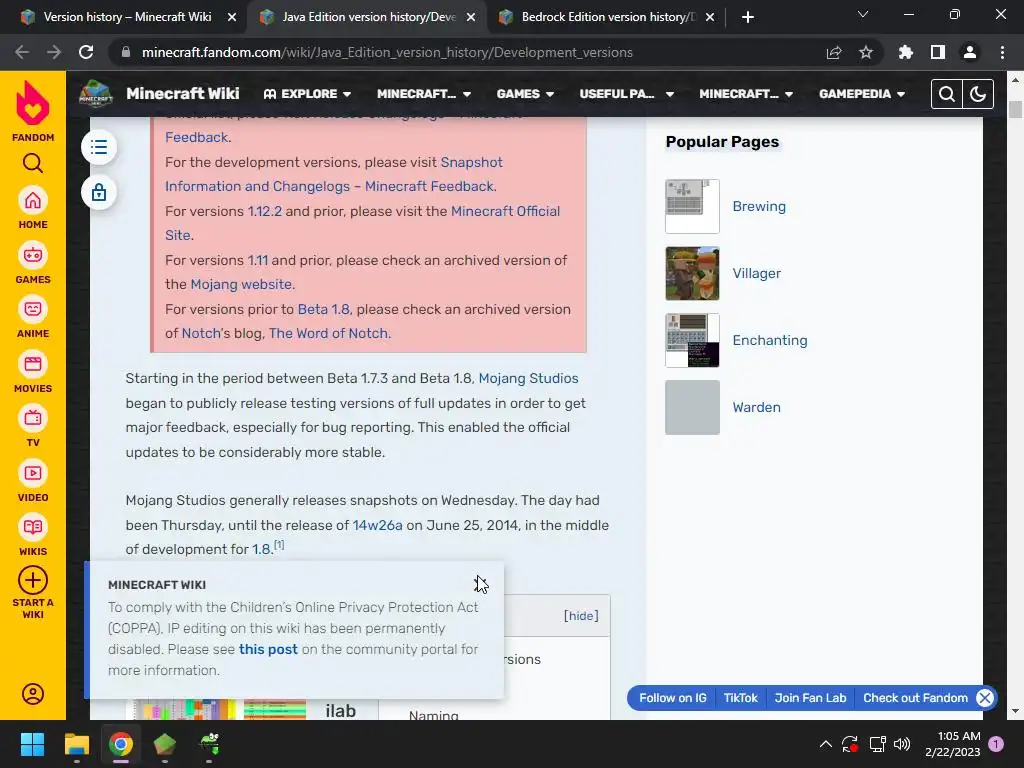Open the Brewing popular page thumbnail

692,206
